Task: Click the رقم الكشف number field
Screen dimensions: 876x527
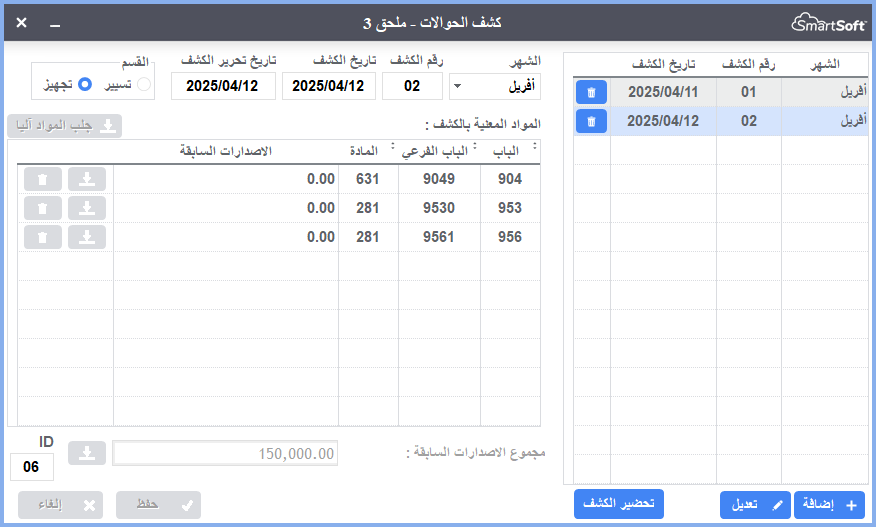Action: 412,86
